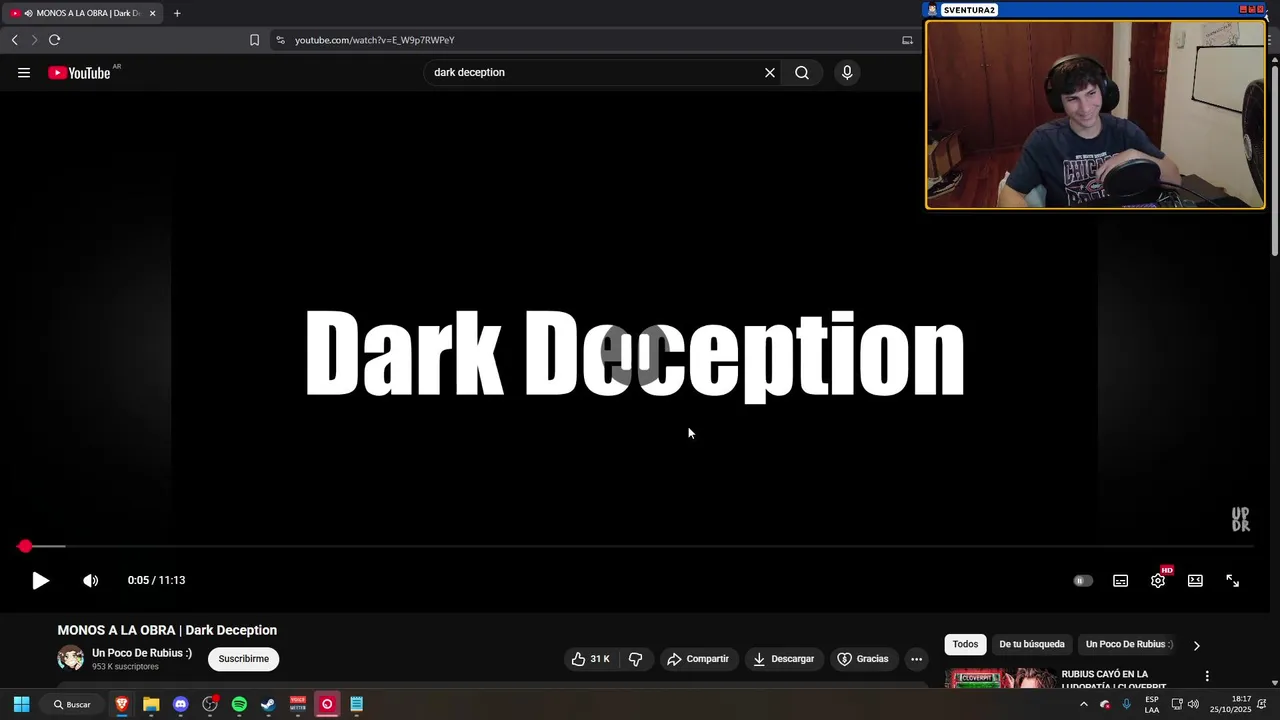Image resolution: width=1280 pixels, height=720 pixels.
Task: Open Brave browser from taskbar
Action: (x=122, y=704)
